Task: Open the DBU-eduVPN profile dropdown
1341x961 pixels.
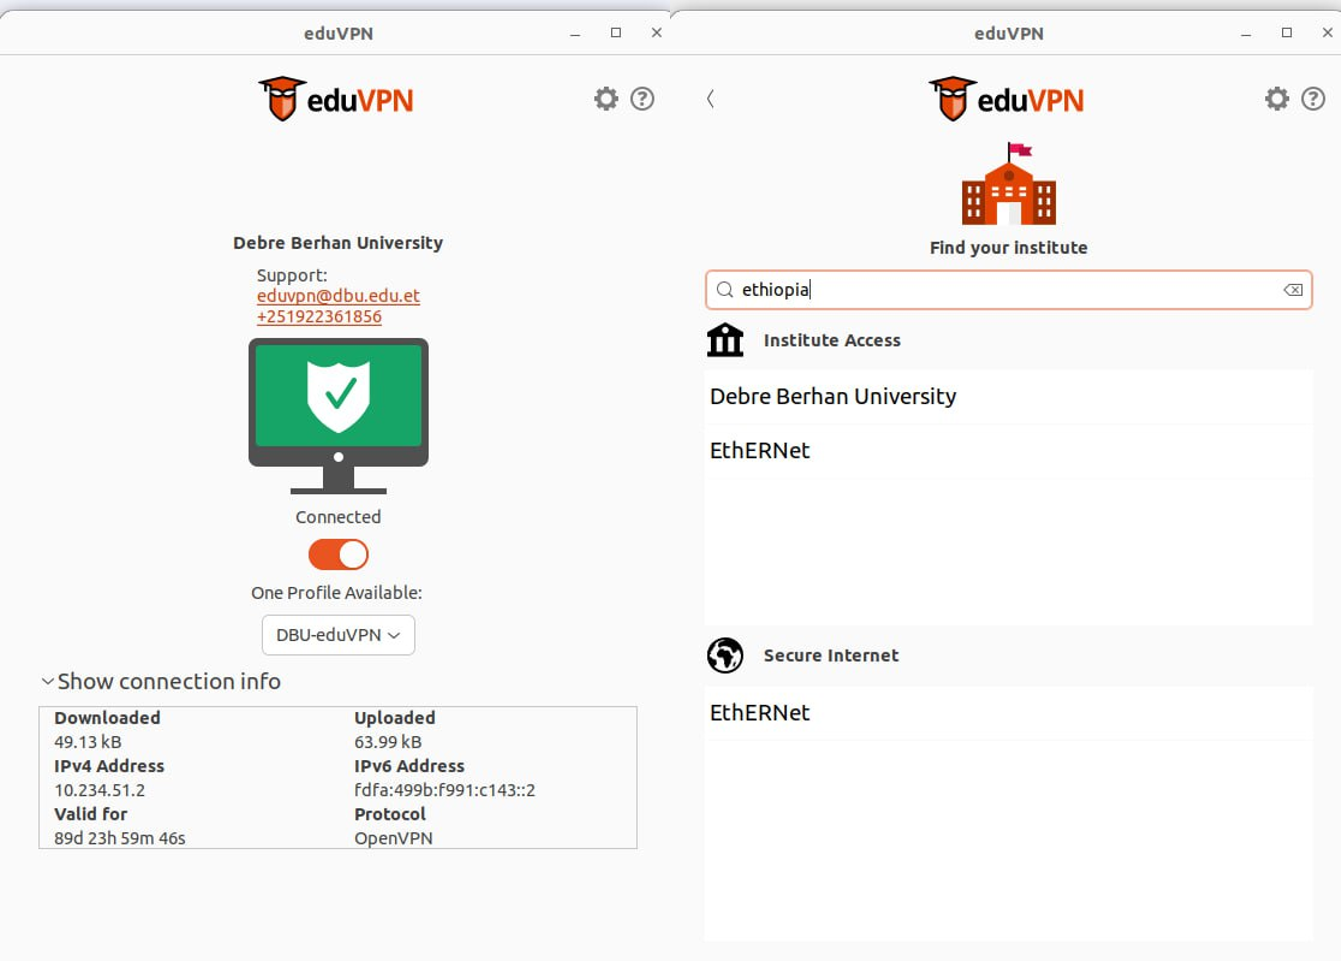Action: click(x=338, y=635)
